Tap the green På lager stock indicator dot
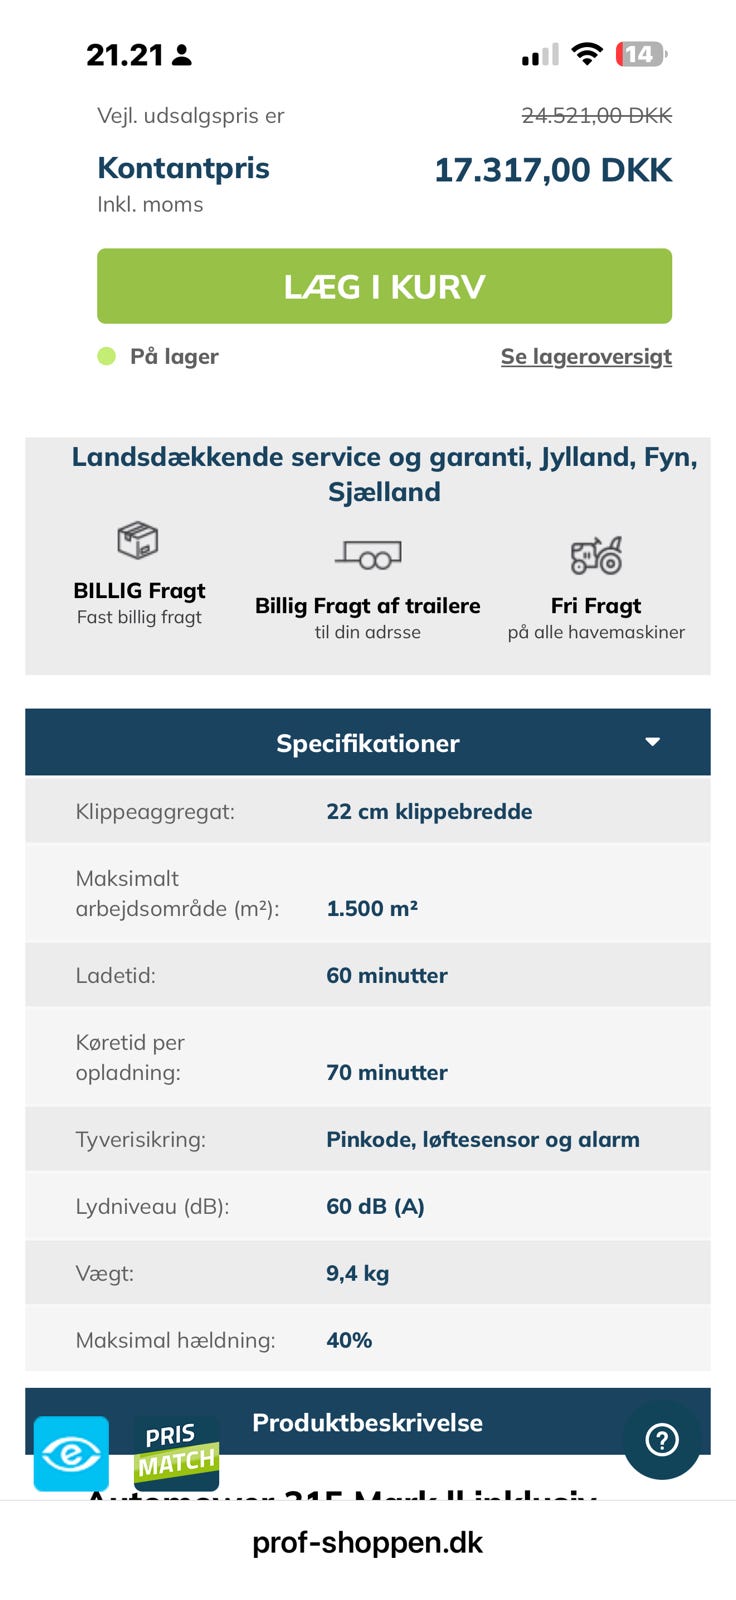 [x=107, y=356]
